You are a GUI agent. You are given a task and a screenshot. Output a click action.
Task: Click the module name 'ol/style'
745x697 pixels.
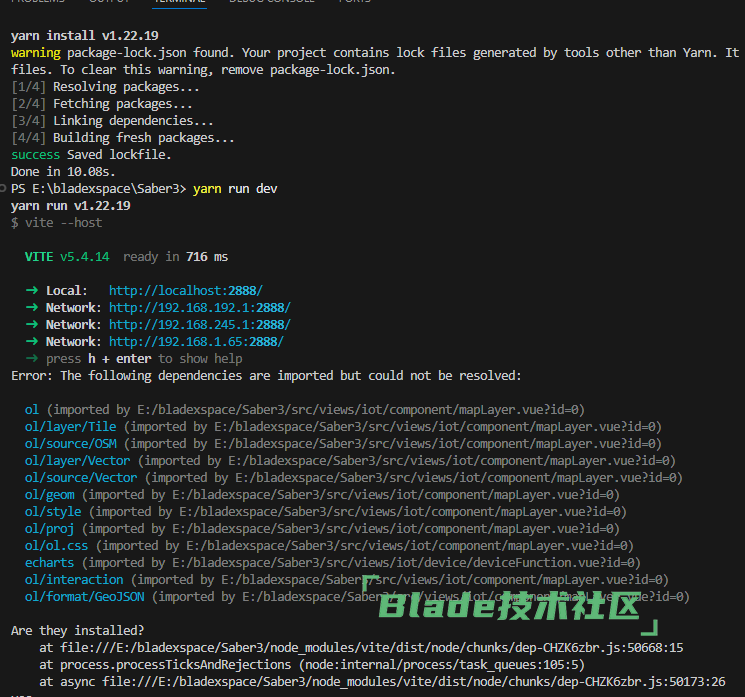coord(53,512)
